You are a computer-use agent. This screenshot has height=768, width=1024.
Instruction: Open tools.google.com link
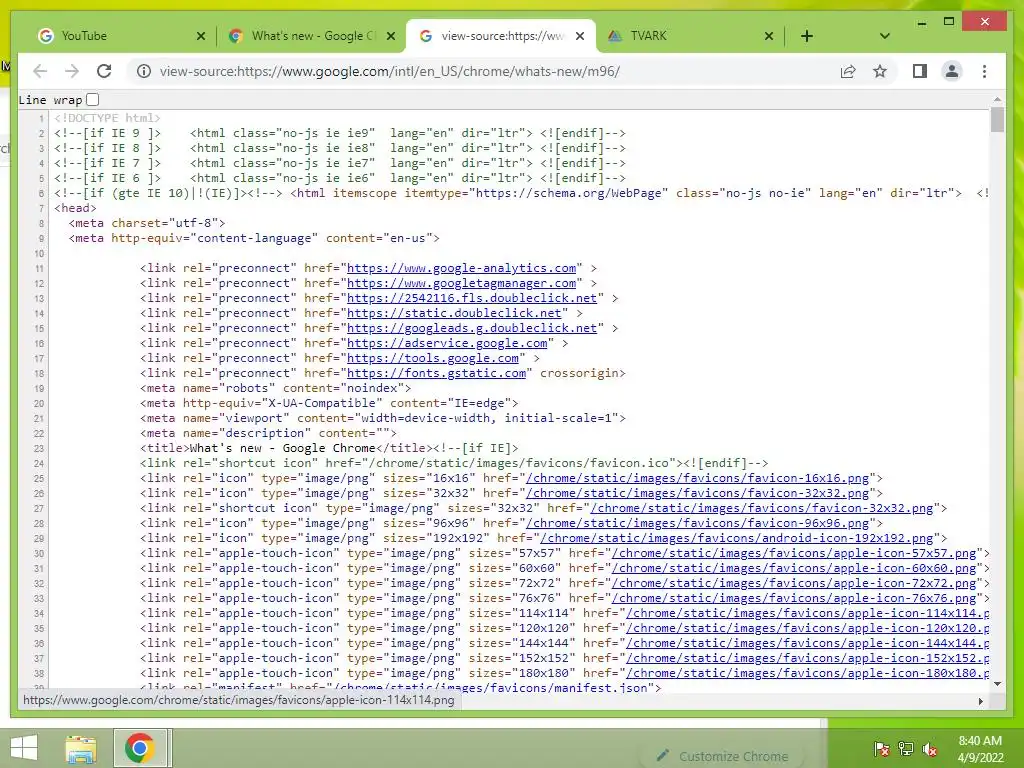click(432, 358)
